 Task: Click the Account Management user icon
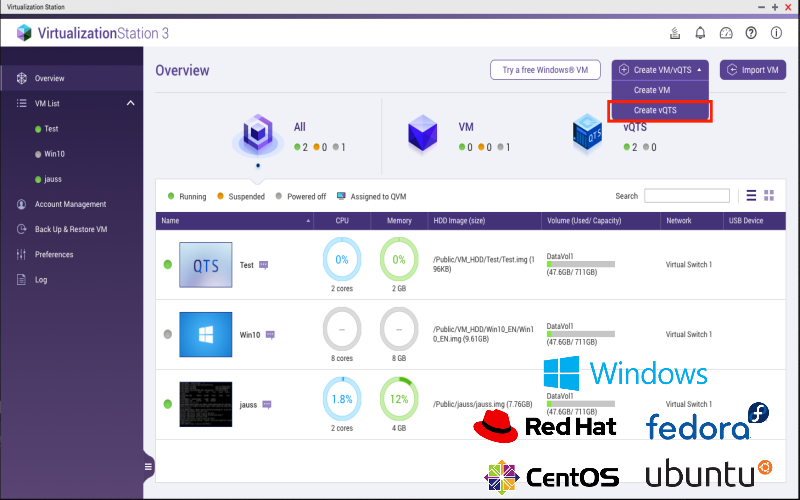[21, 204]
